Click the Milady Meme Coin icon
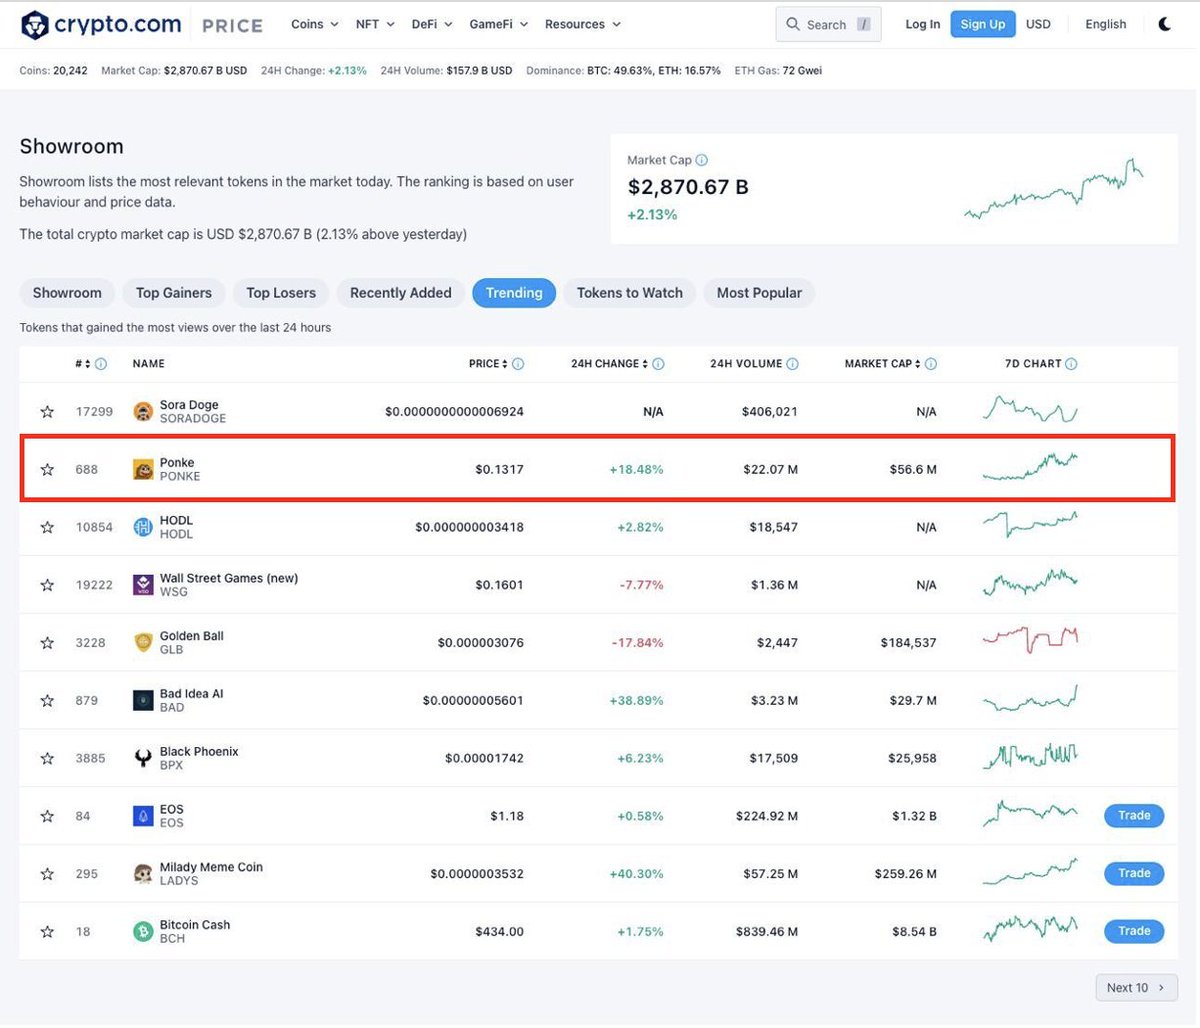 pyautogui.click(x=143, y=874)
